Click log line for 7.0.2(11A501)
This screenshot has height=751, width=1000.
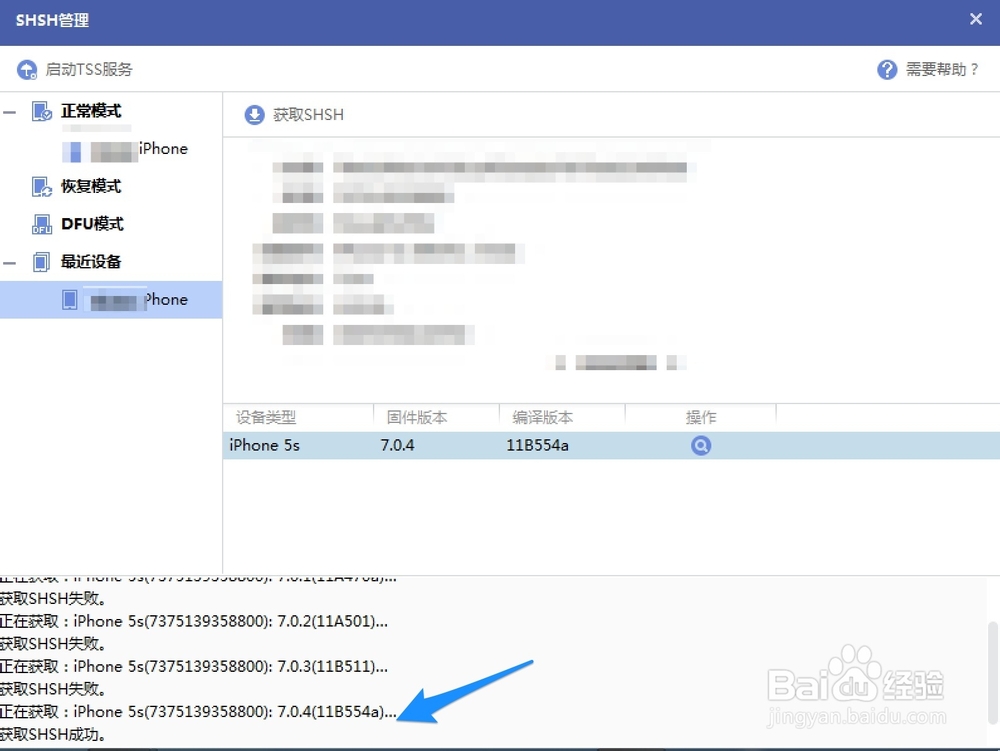tap(194, 621)
